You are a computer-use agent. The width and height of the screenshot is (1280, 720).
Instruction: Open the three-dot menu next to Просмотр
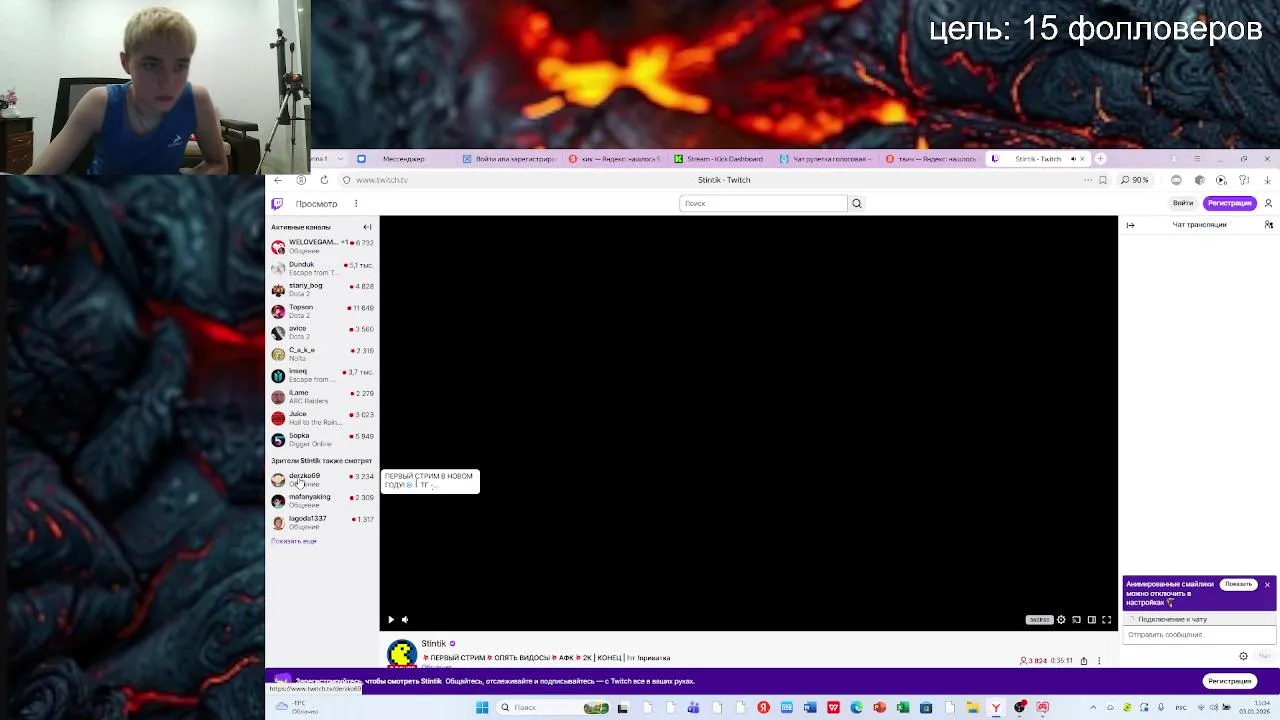[x=355, y=204]
